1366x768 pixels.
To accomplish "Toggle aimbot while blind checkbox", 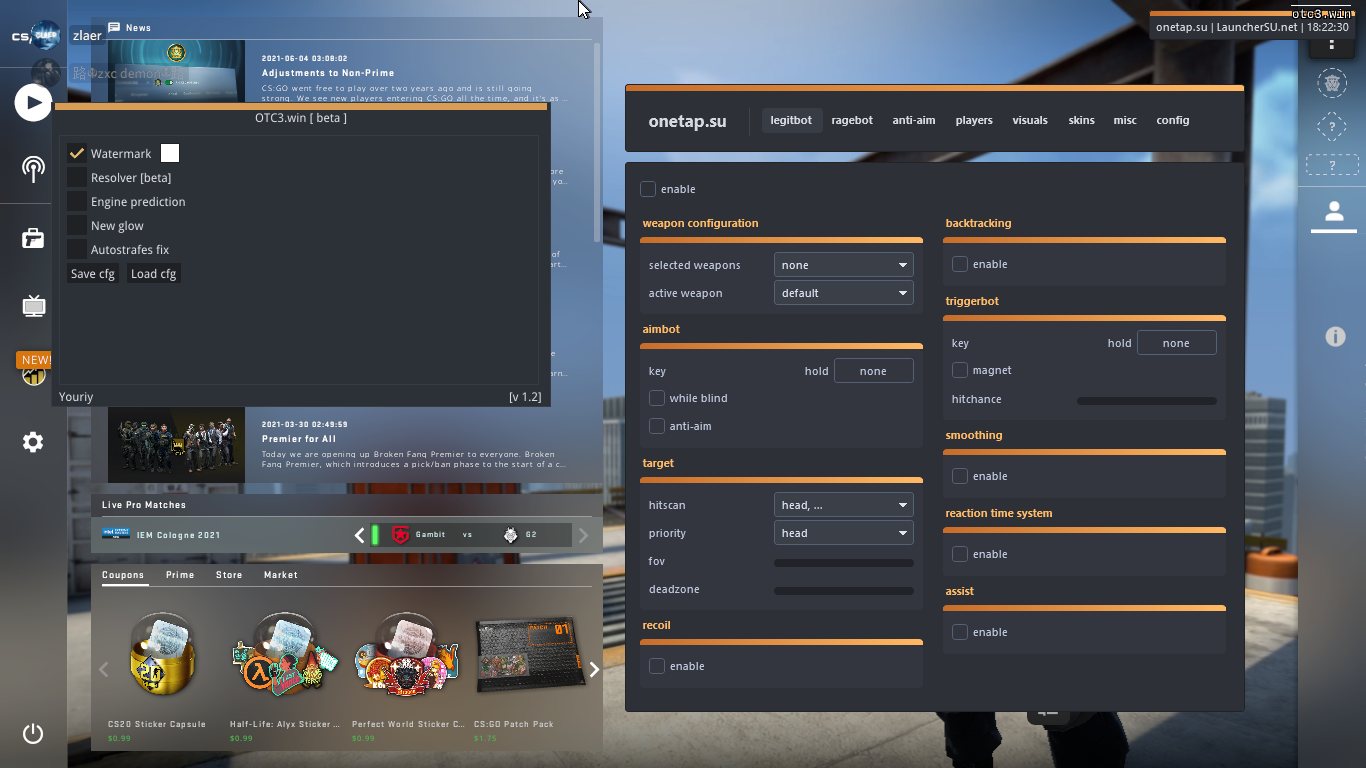I will point(657,398).
